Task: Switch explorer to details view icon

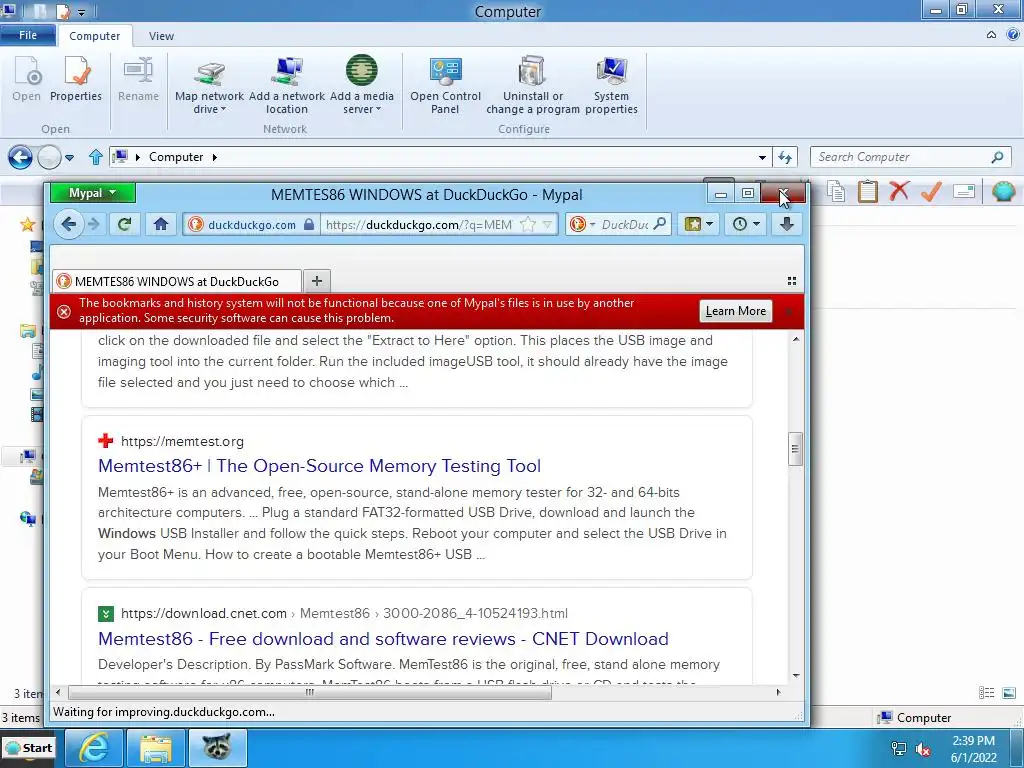Action: [986, 692]
